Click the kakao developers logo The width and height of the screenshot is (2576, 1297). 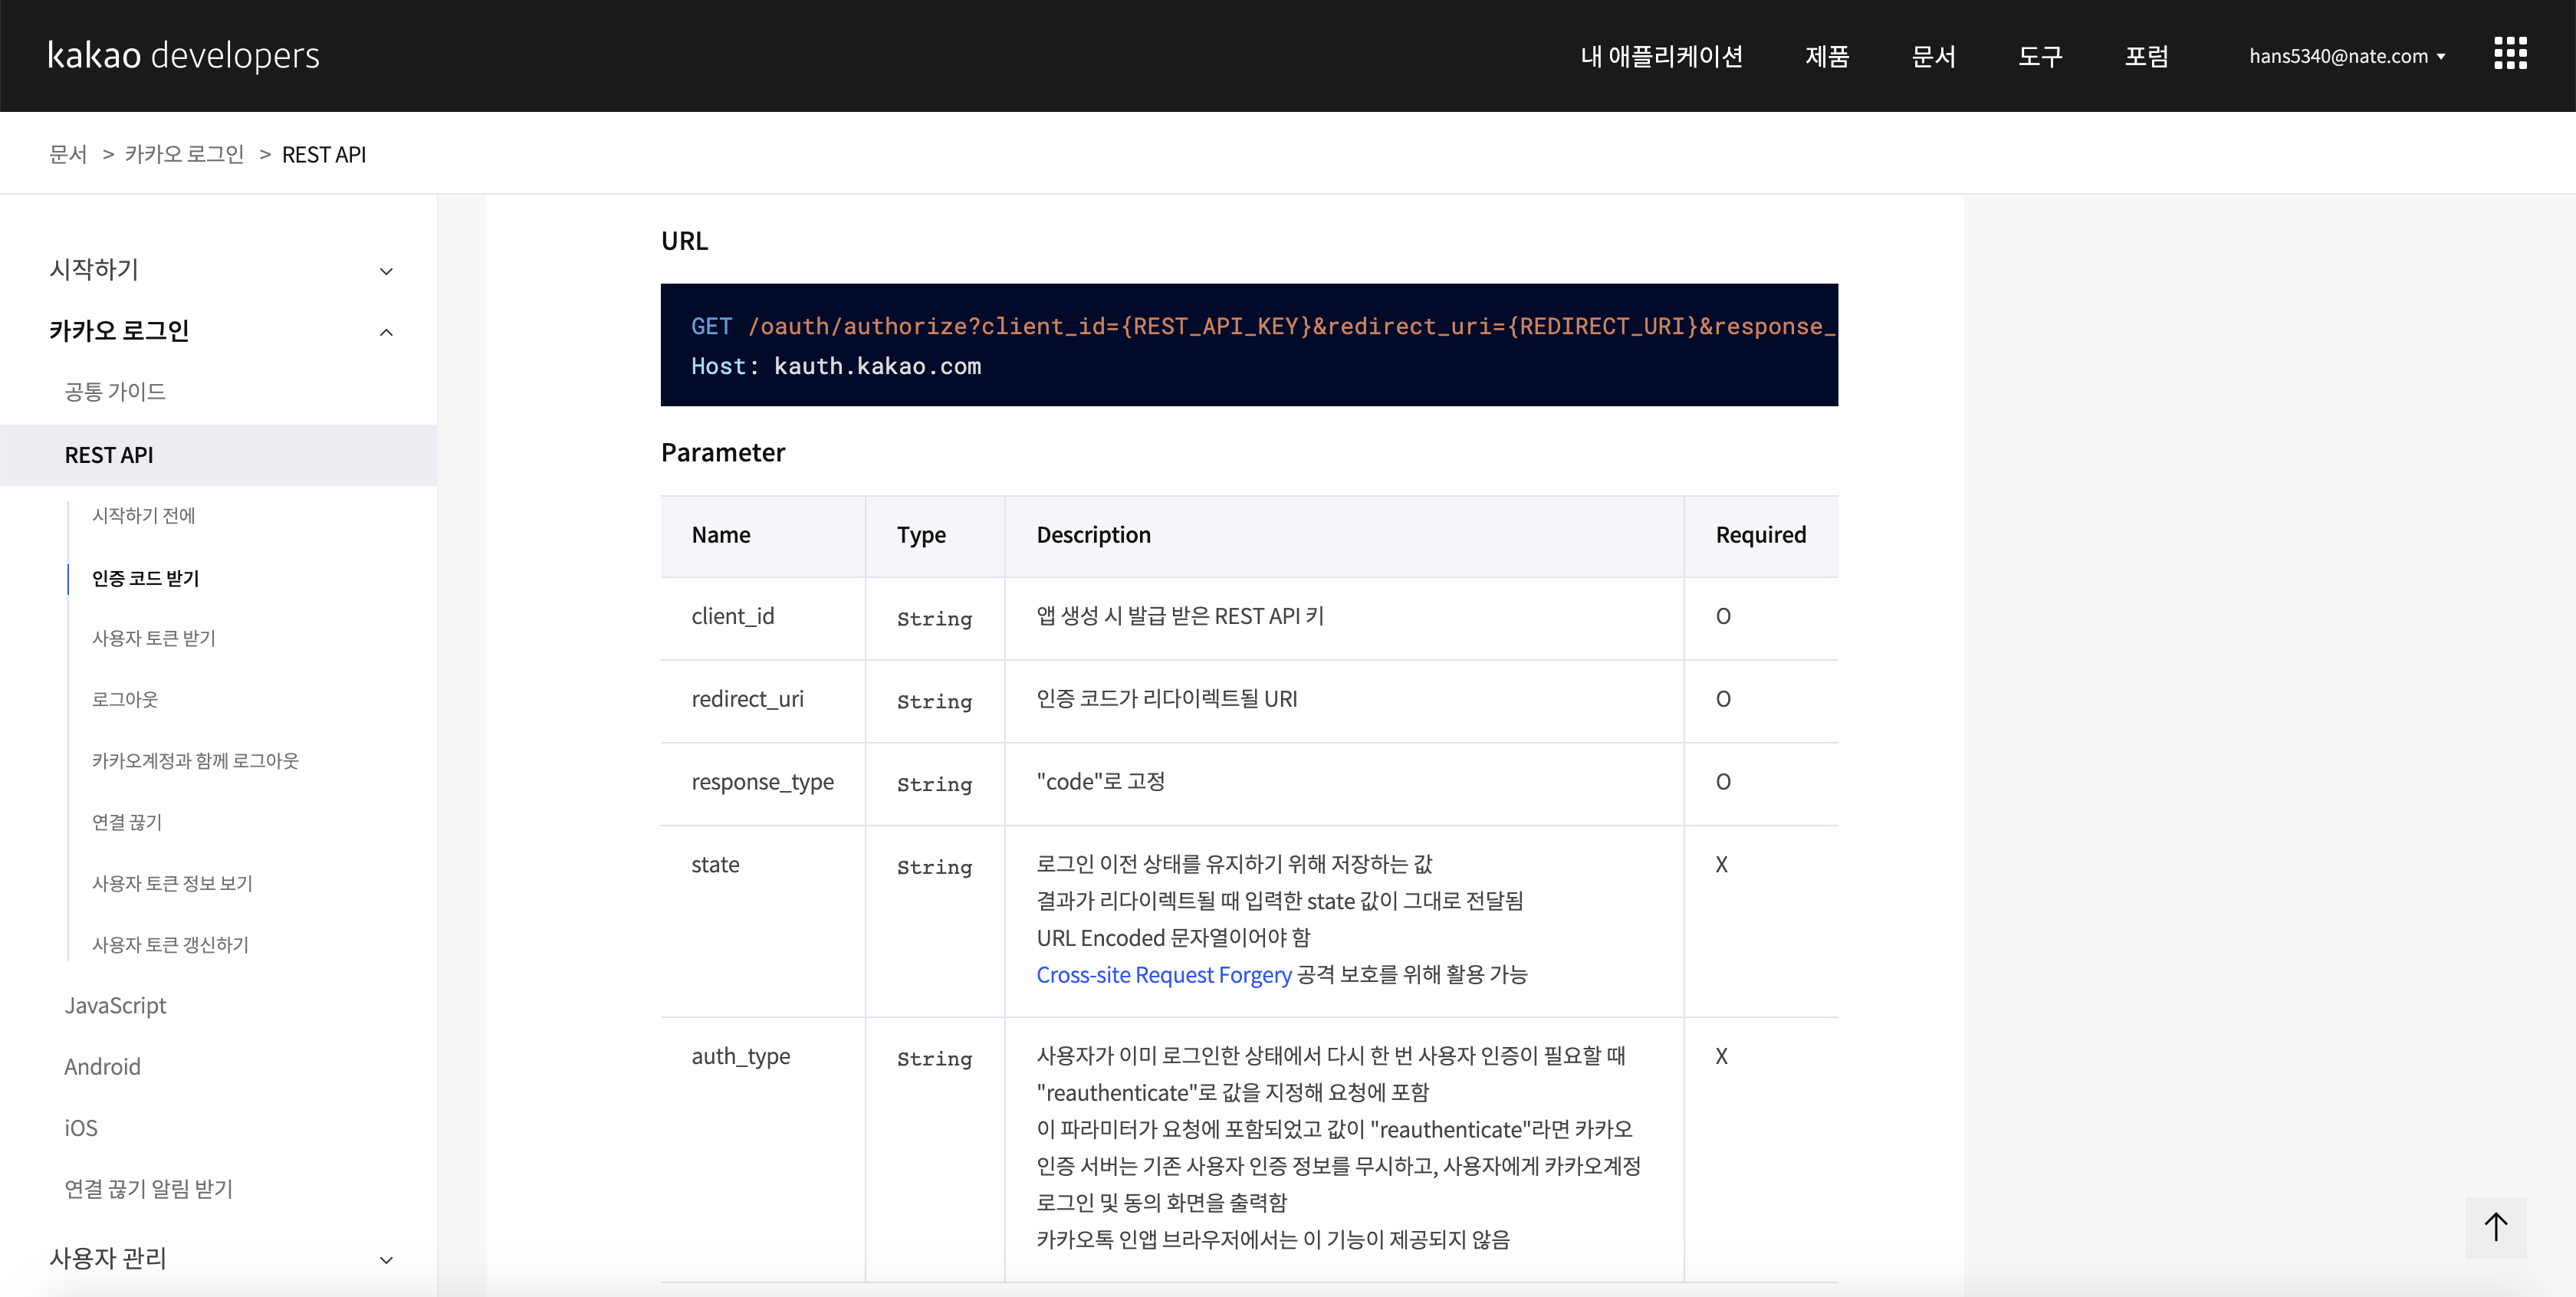[x=184, y=55]
